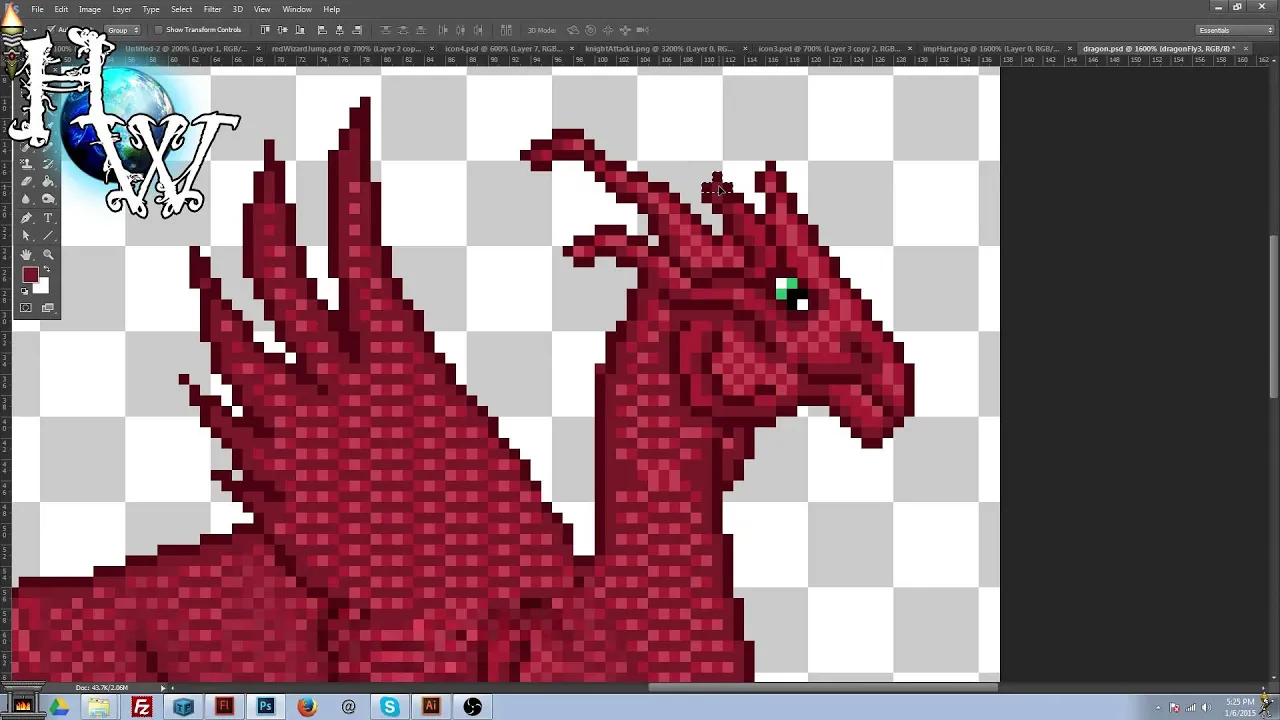Click the white background color swatch

click(x=43, y=287)
